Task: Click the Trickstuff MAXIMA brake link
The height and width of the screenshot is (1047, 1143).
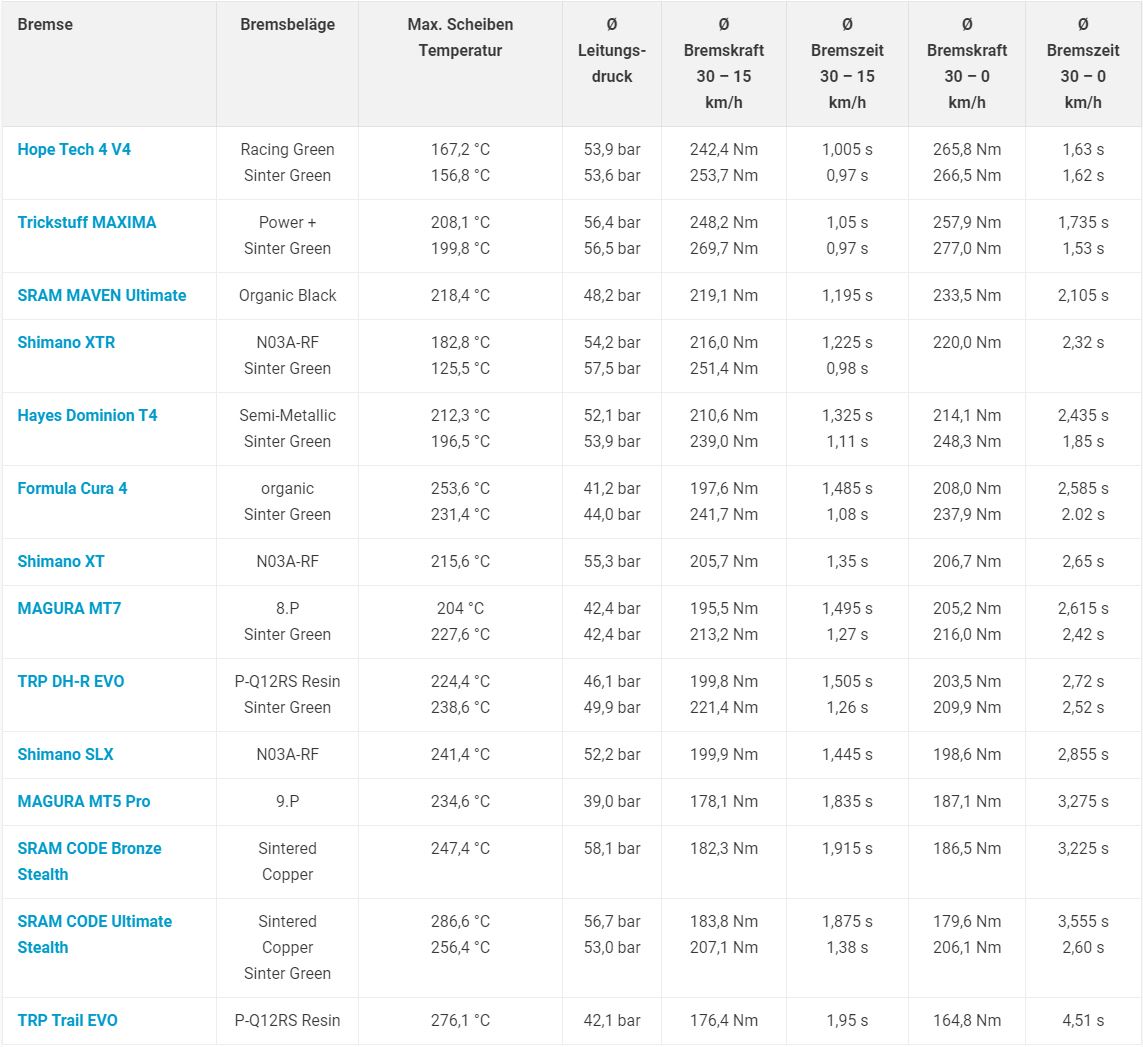Action: pyautogui.click(x=87, y=223)
